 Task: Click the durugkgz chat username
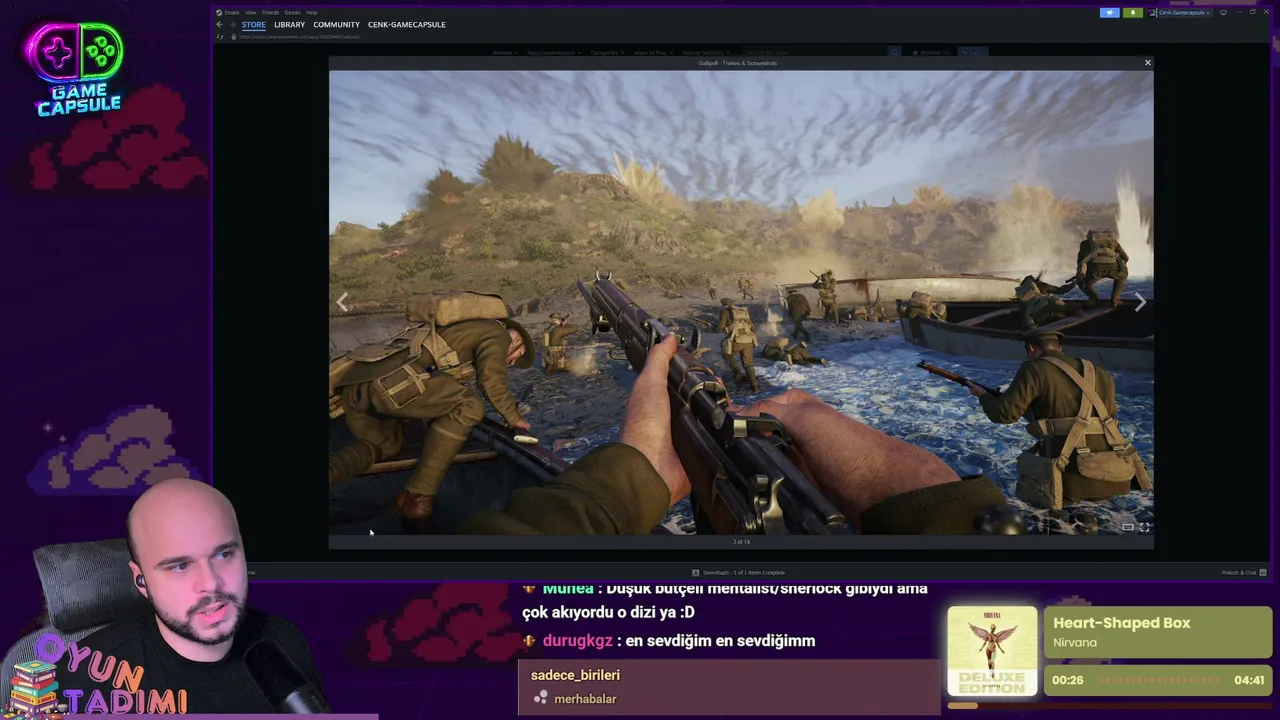point(577,641)
